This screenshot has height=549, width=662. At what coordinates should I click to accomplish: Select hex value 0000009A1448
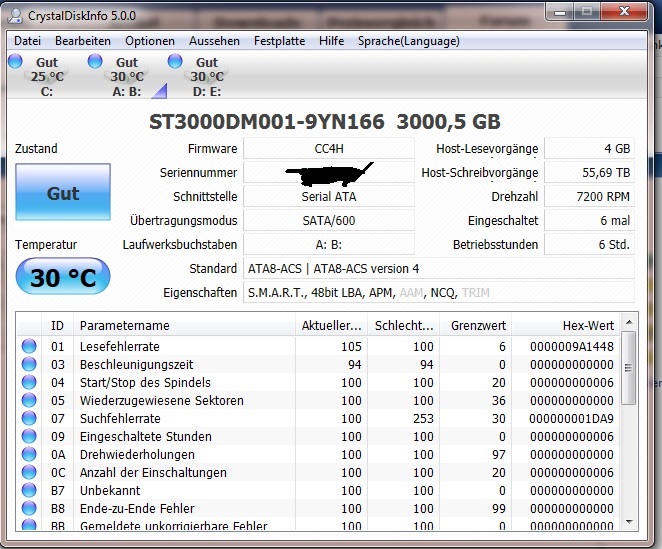[x=572, y=347]
